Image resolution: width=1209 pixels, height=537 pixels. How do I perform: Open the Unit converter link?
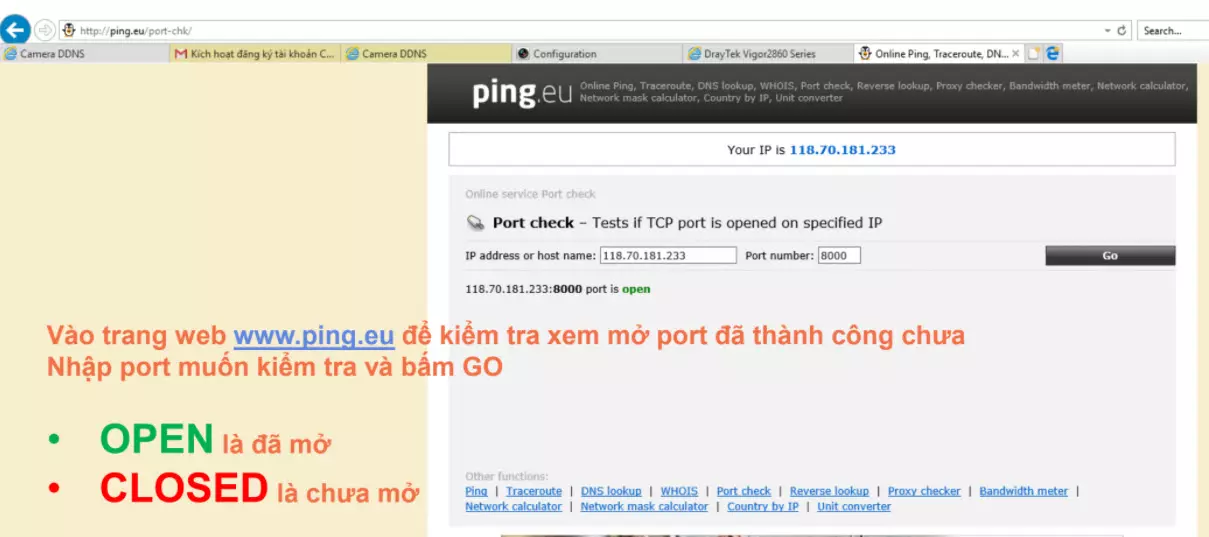[854, 506]
